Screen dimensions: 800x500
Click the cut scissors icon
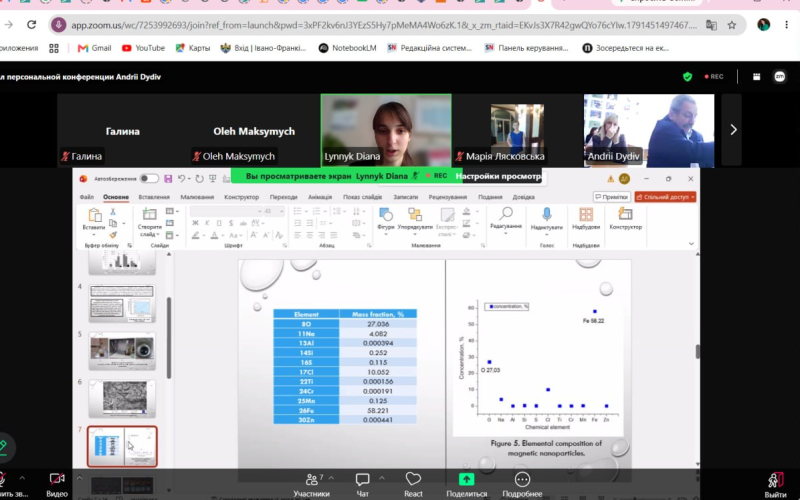(113, 211)
